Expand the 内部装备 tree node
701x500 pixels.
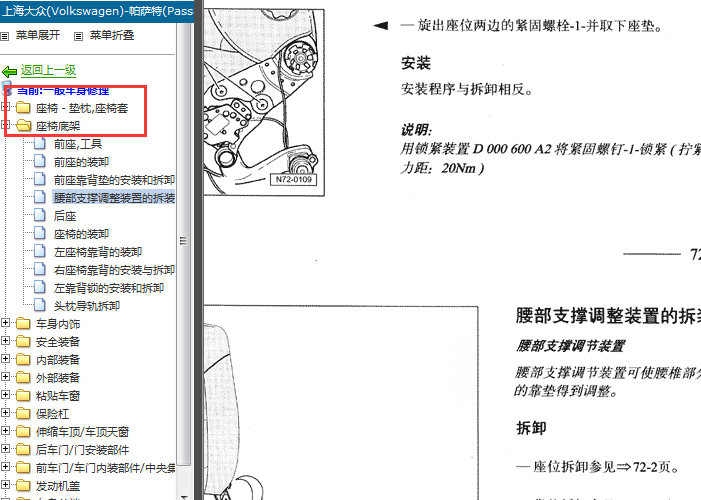(5, 358)
